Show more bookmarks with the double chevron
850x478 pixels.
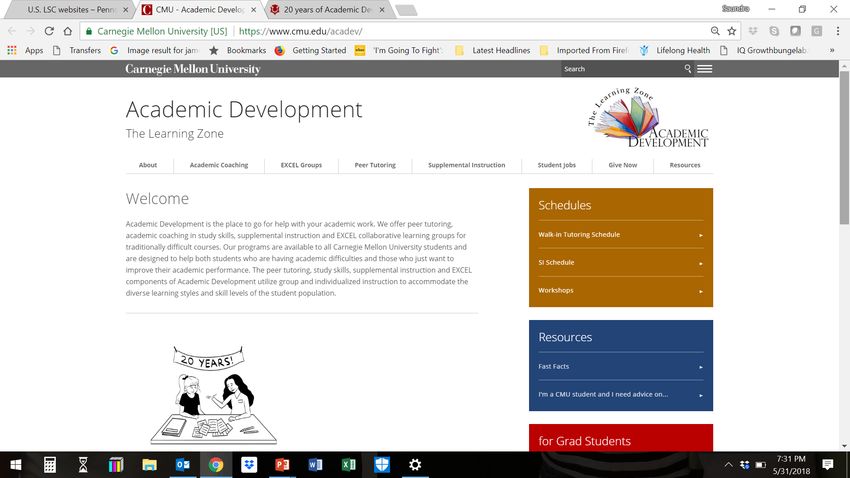pyautogui.click(x=832, y=50)
